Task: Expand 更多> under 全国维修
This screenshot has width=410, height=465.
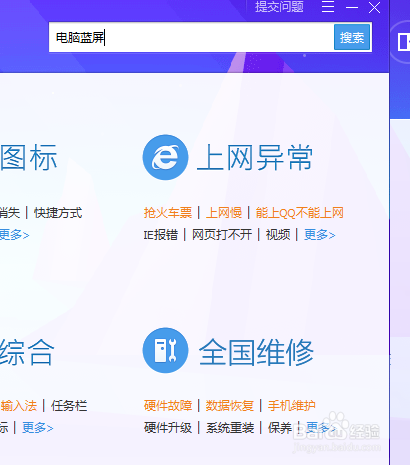Action: [321, 427]
